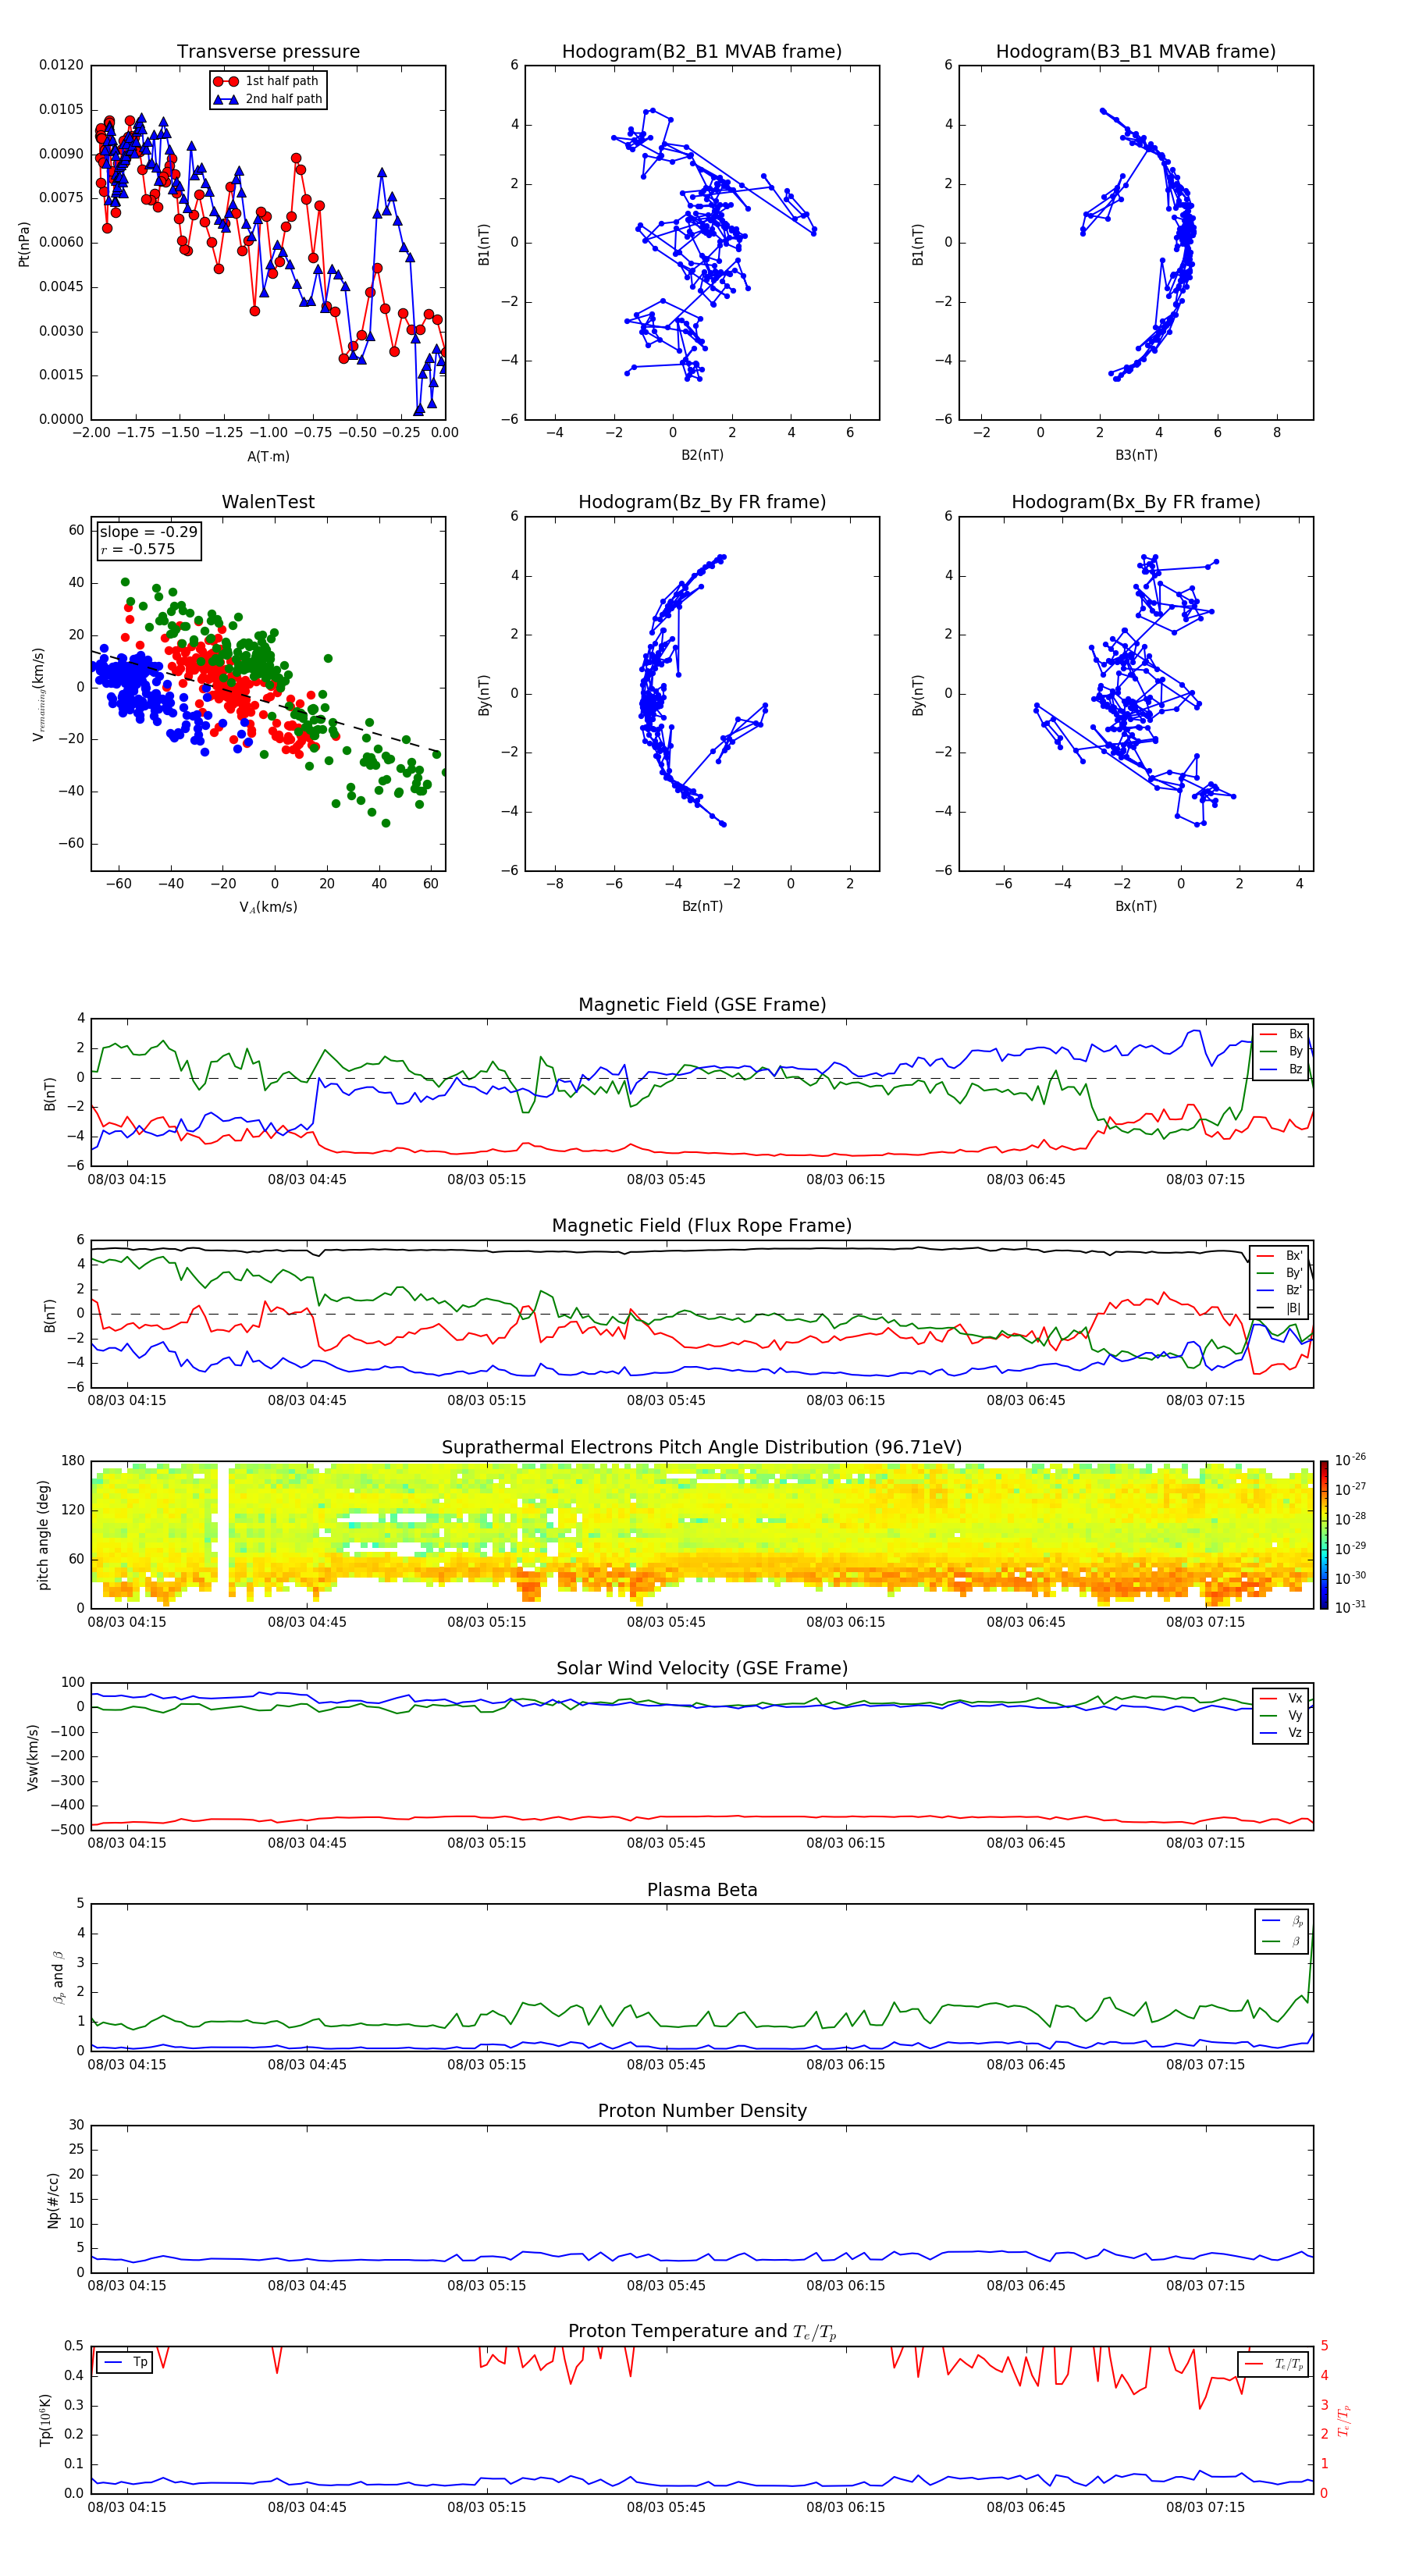Click 'Magnetic Field (GSE Frame)' title

tap(702, 1005)
